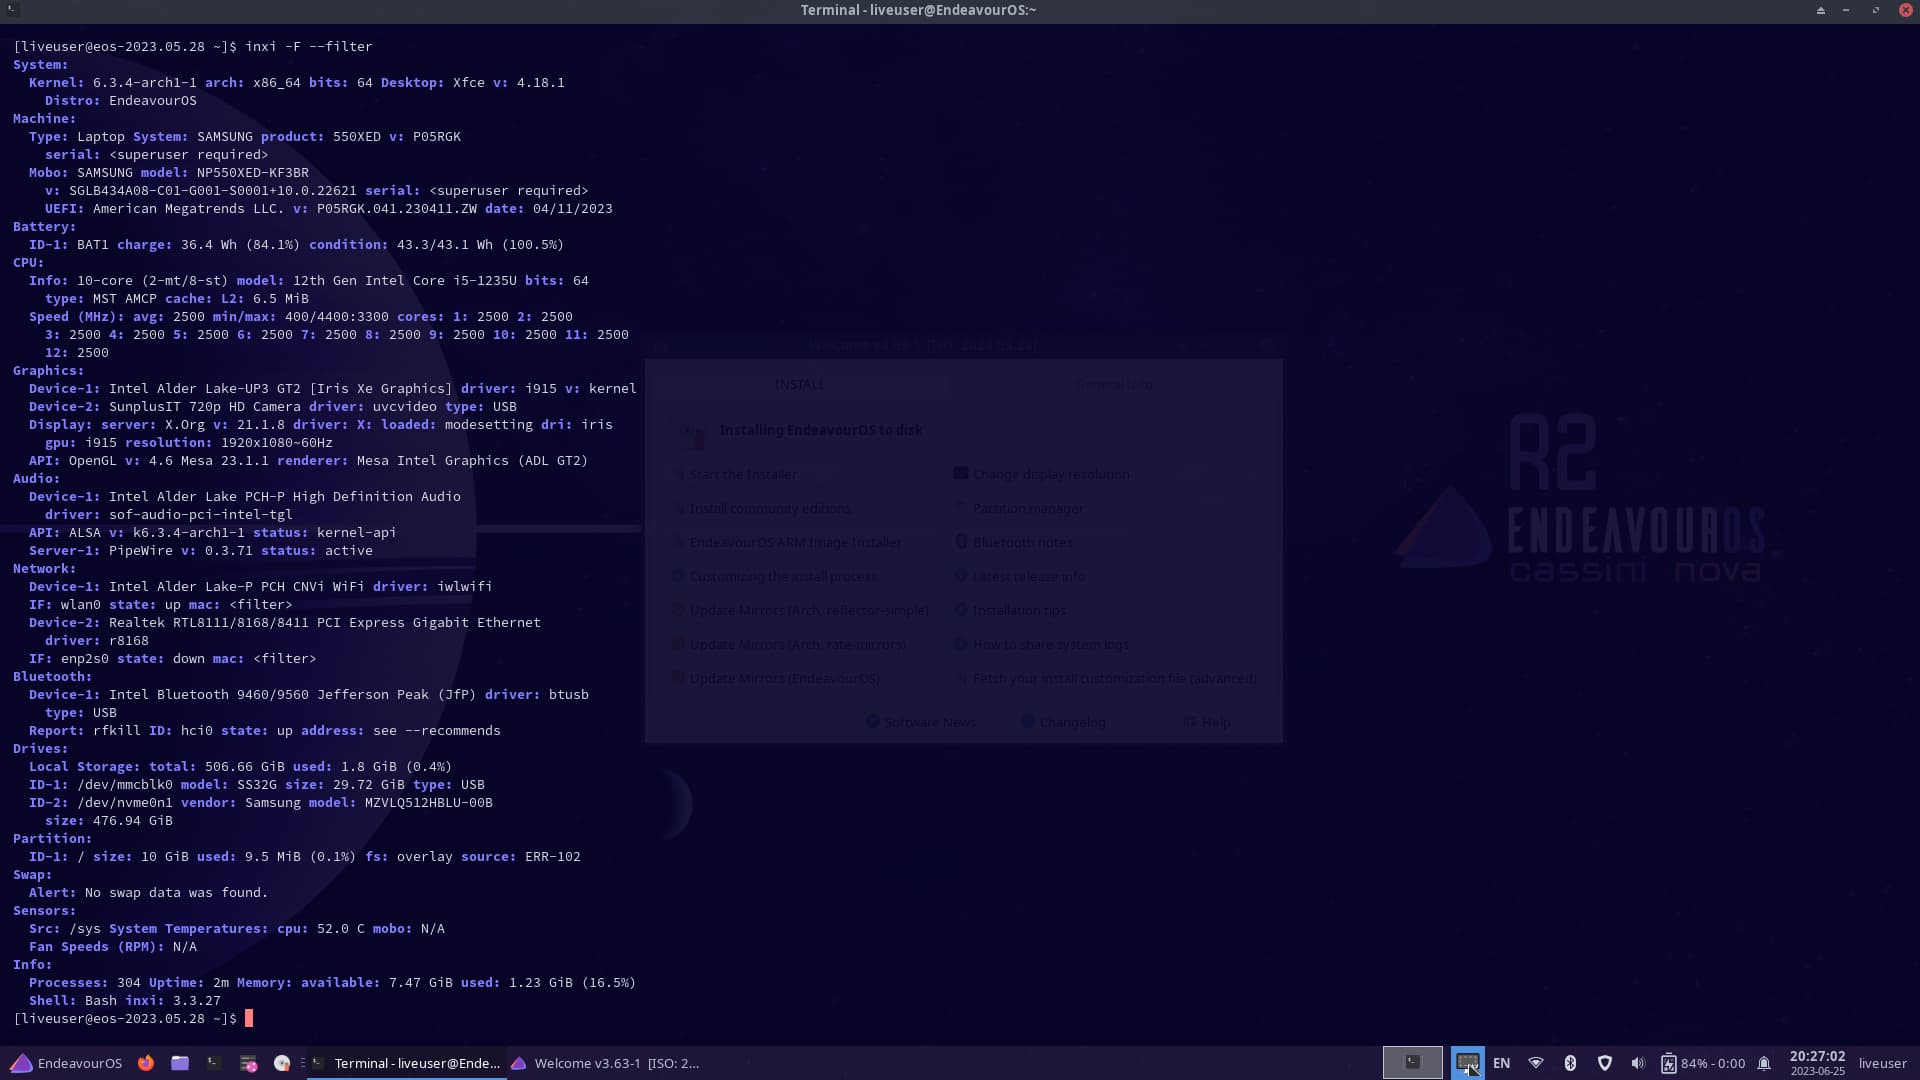Expand the liveuser session menu
The width and height of the screenshot is (1920, 1080).
(x=1882, y=1063)
